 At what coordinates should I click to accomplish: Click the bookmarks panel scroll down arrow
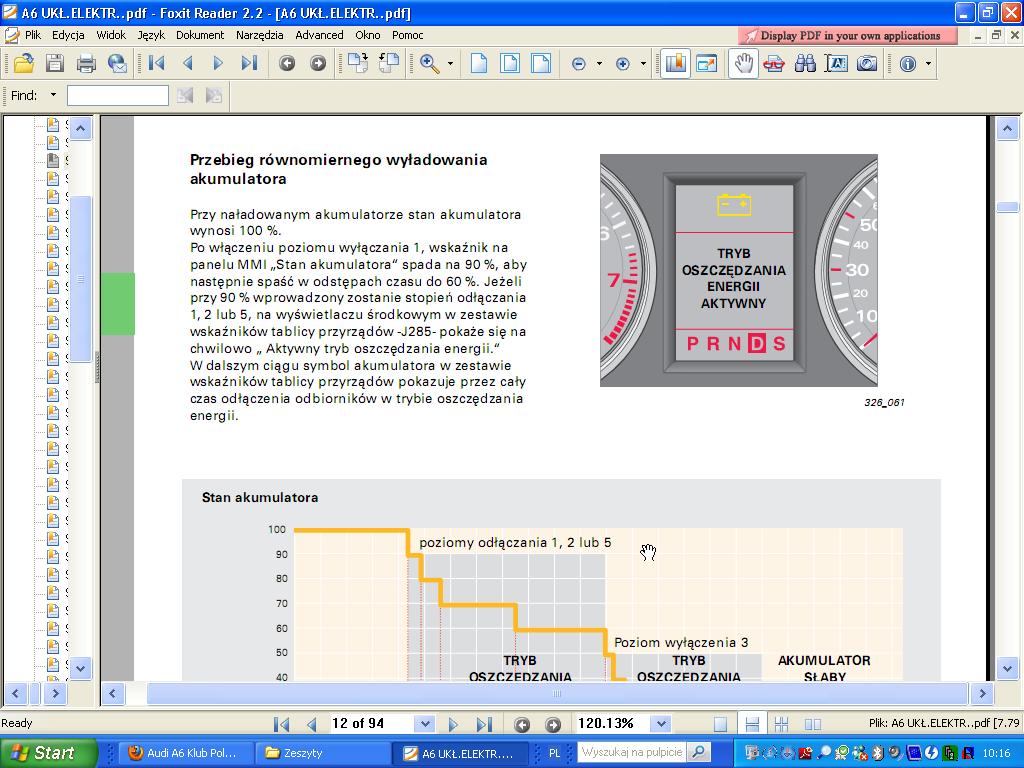click(x=80, y=669)
